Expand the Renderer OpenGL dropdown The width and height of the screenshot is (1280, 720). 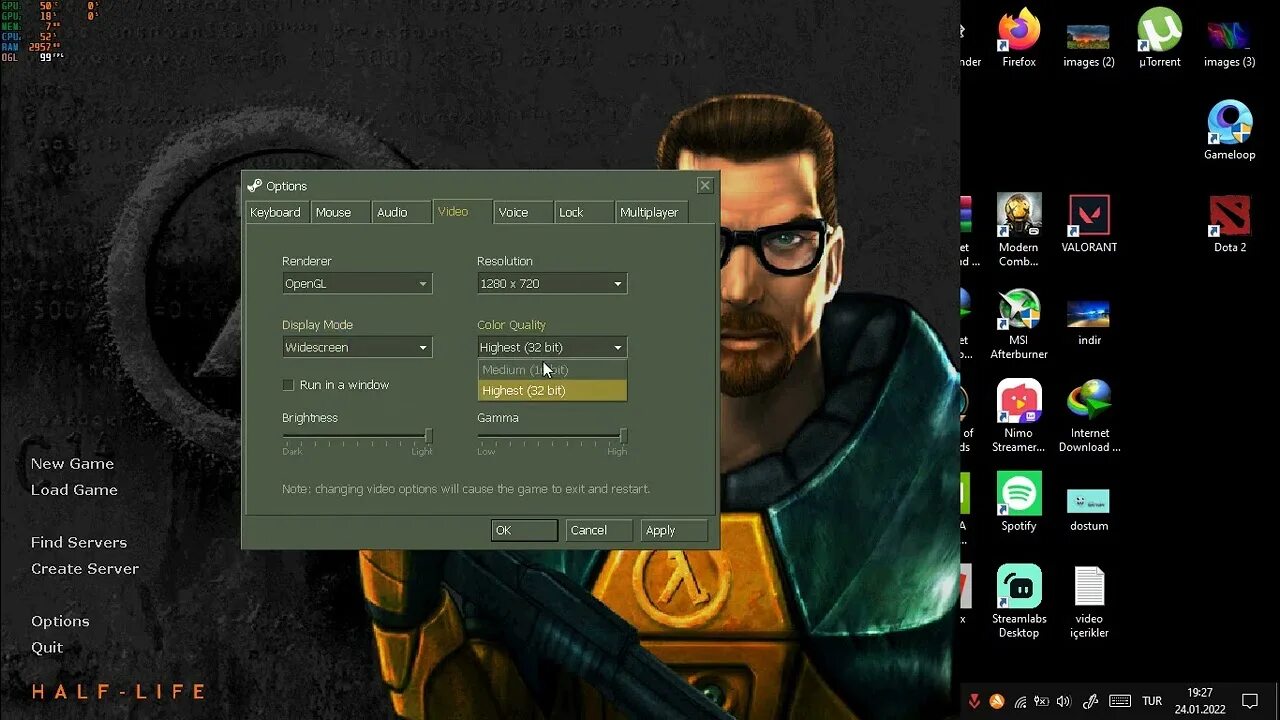coord(357,284)
